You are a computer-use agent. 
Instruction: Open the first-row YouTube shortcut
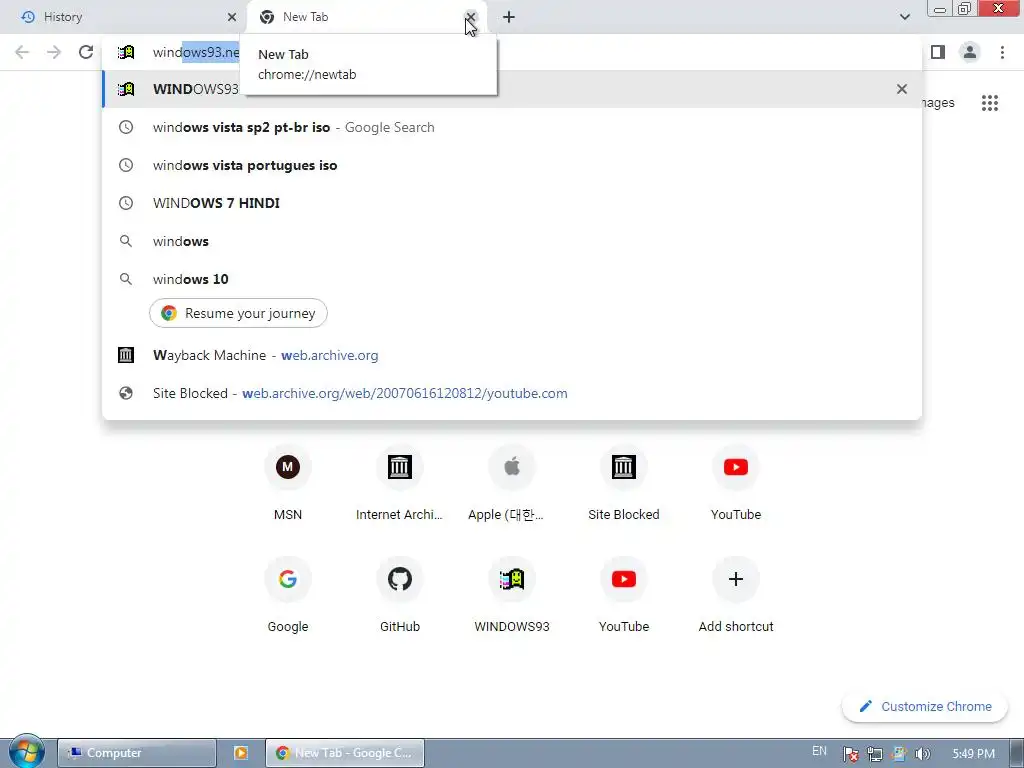(x=736, y=483)
